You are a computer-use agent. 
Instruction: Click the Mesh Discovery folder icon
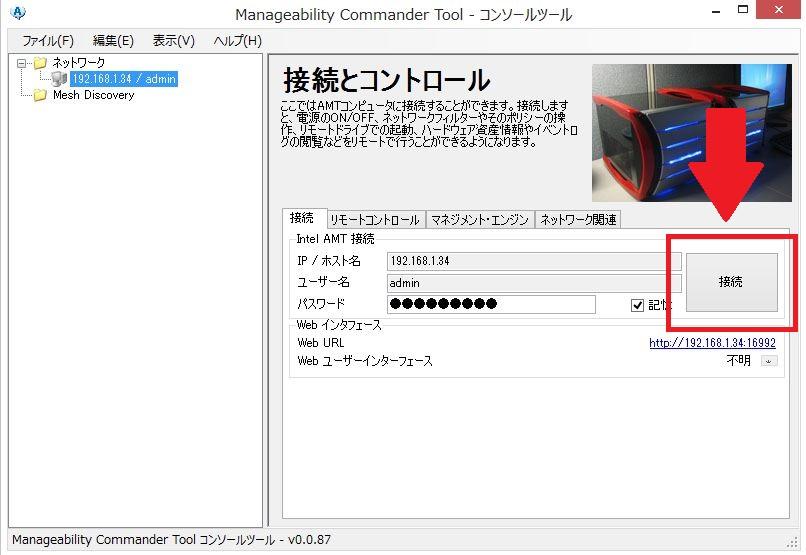(40, 95)
